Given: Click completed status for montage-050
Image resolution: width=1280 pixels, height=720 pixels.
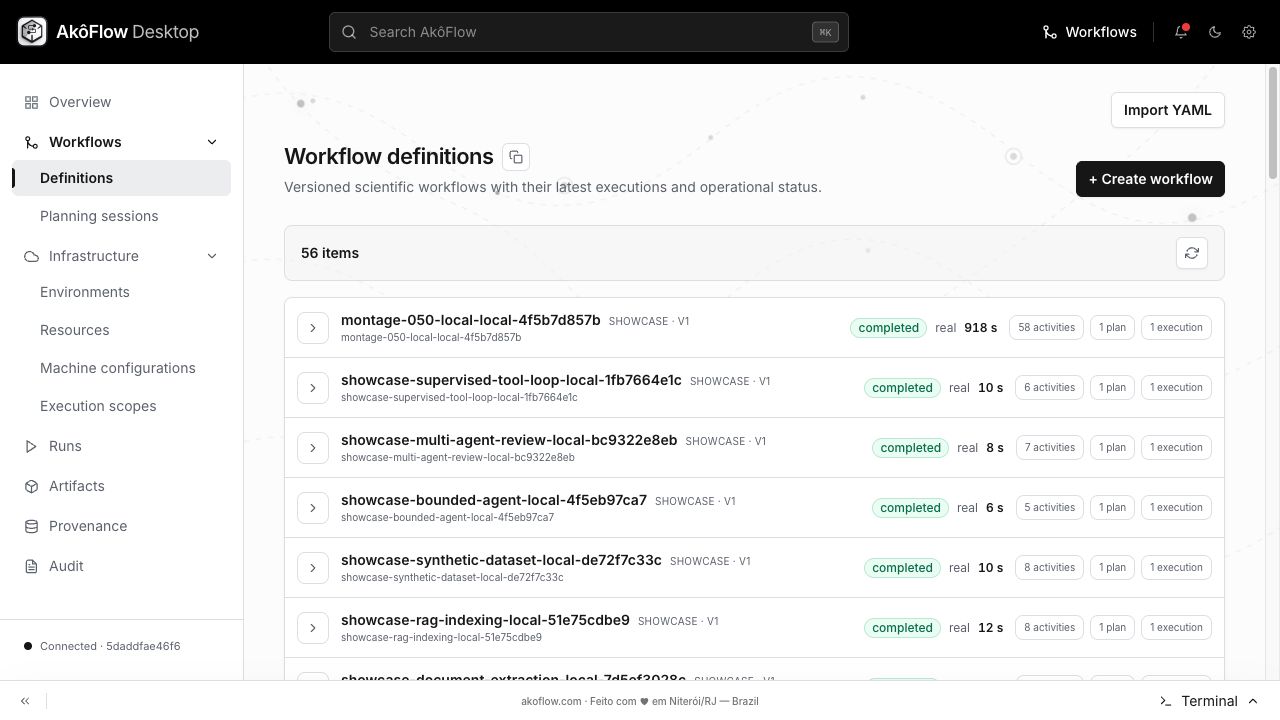Looking at the screenshot, I should [x=888, y=328].
